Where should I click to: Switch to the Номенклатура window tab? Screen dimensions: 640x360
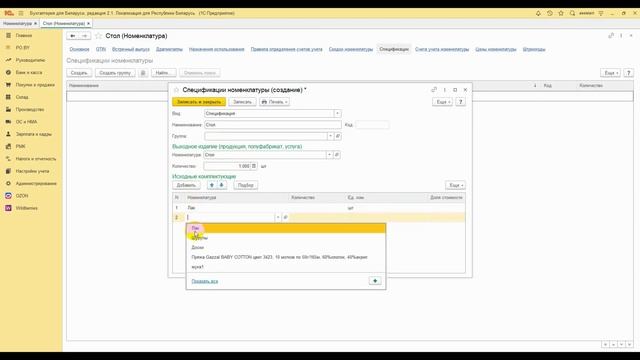[x=17, y=24]
